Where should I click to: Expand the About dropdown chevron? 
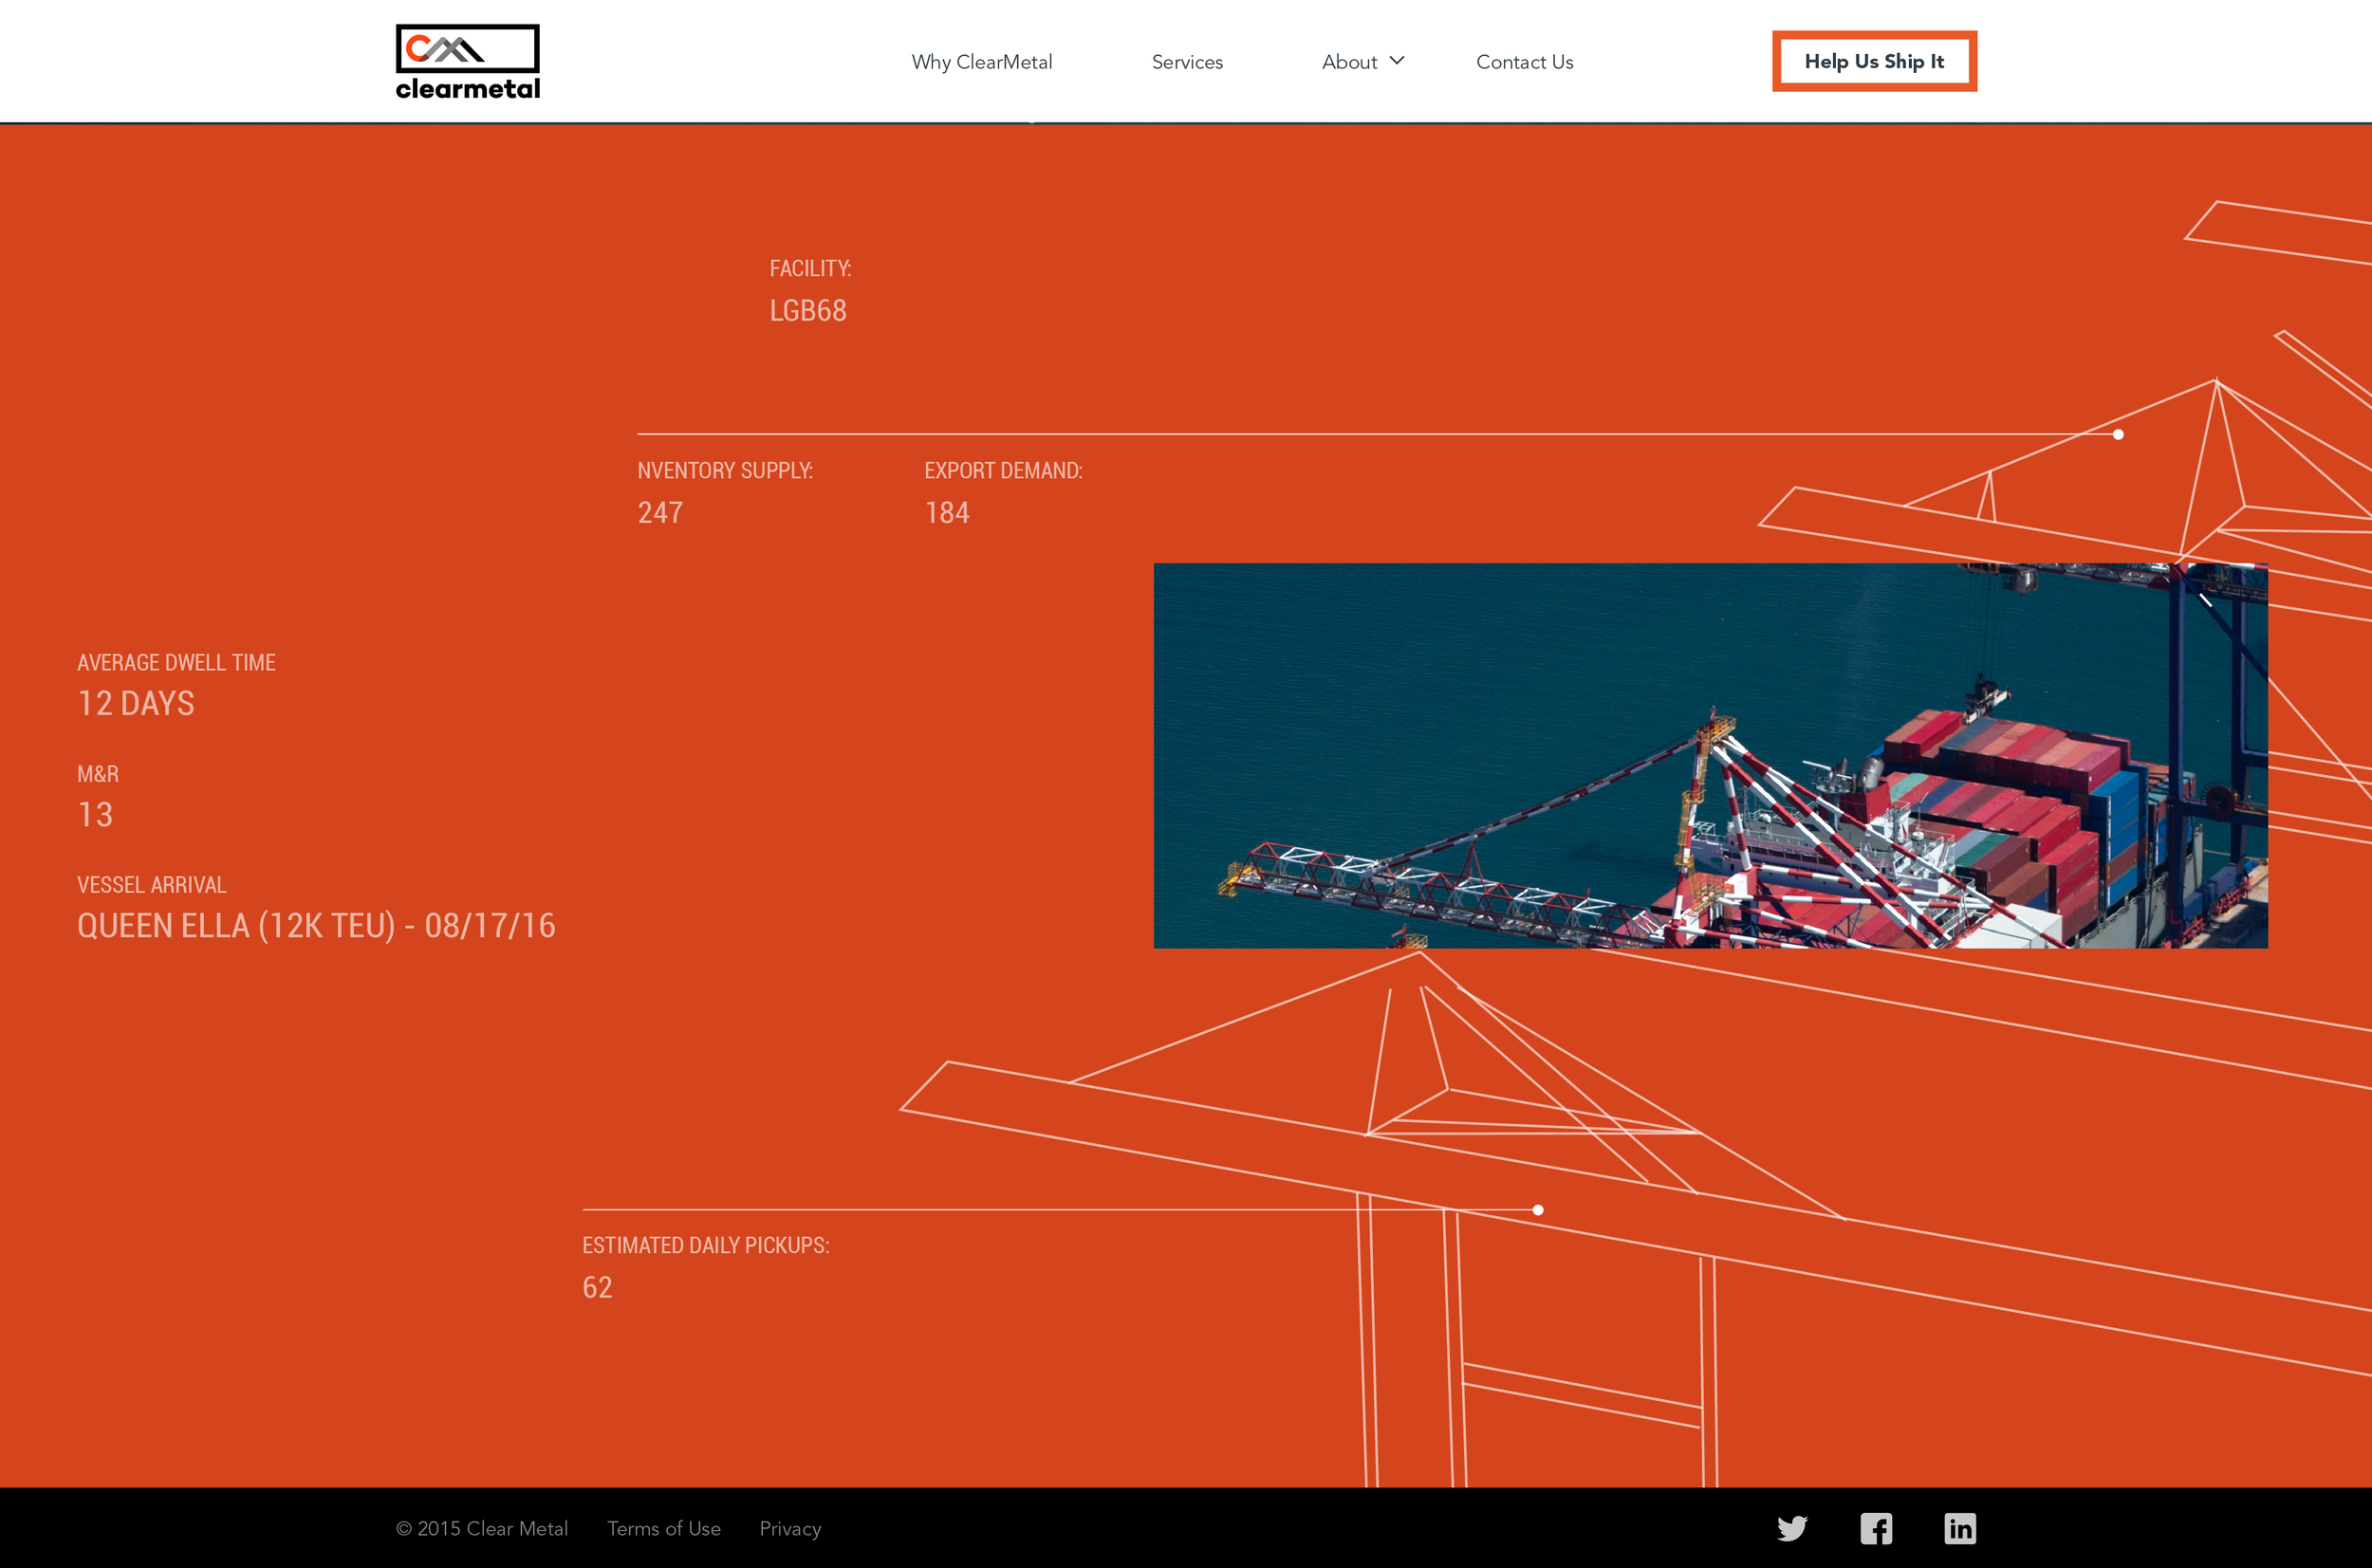tap(1397, 61)
